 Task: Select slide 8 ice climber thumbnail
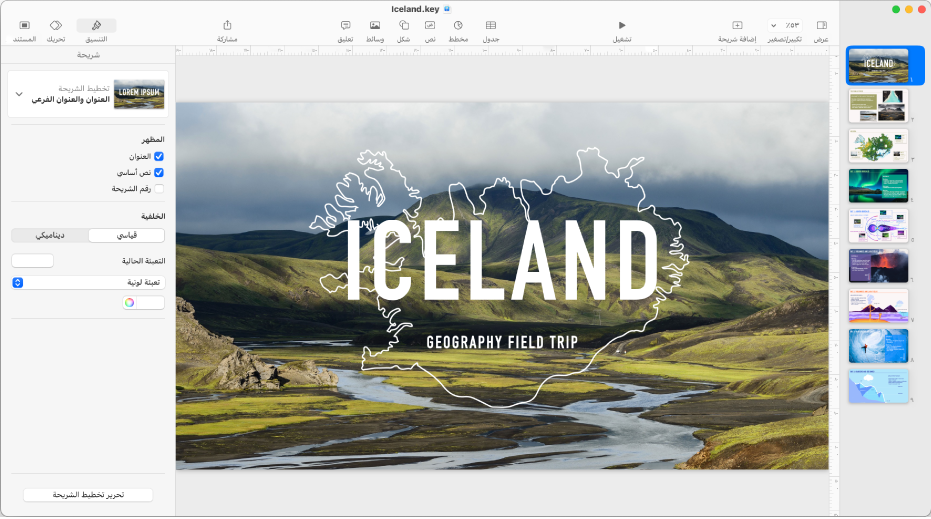click(878, 346)
